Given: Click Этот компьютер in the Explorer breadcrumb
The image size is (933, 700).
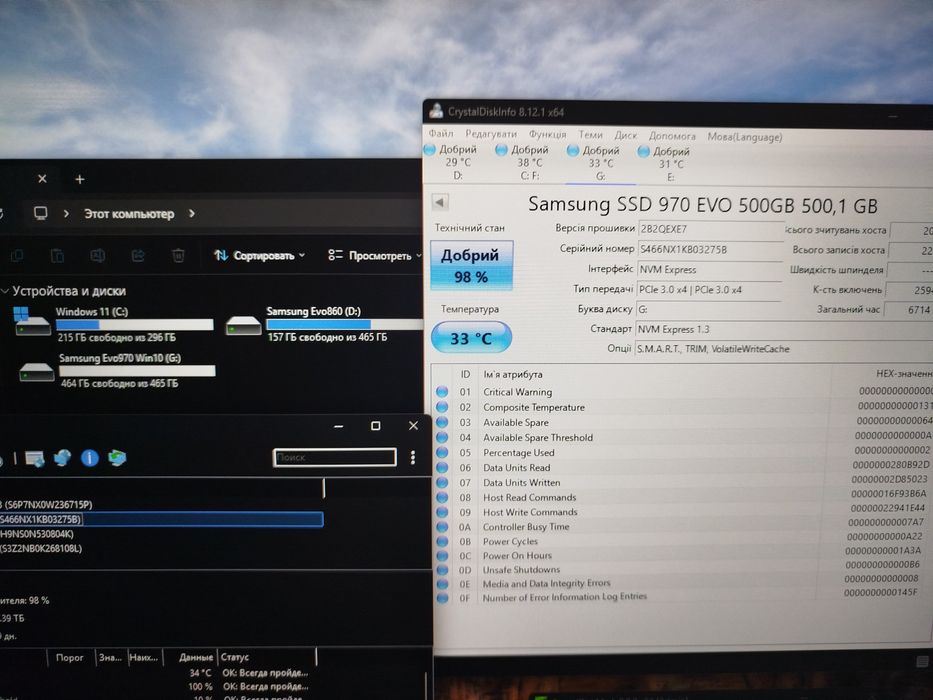Looking at the screenshot, I should (129, 214).
